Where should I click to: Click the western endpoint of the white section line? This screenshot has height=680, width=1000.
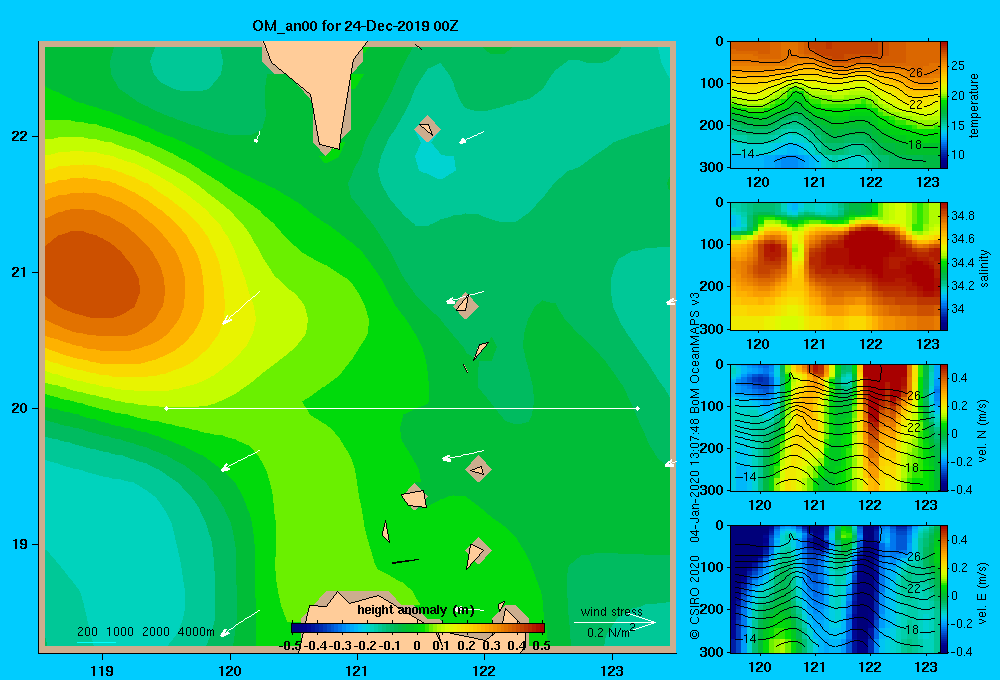tap(166, 408)
